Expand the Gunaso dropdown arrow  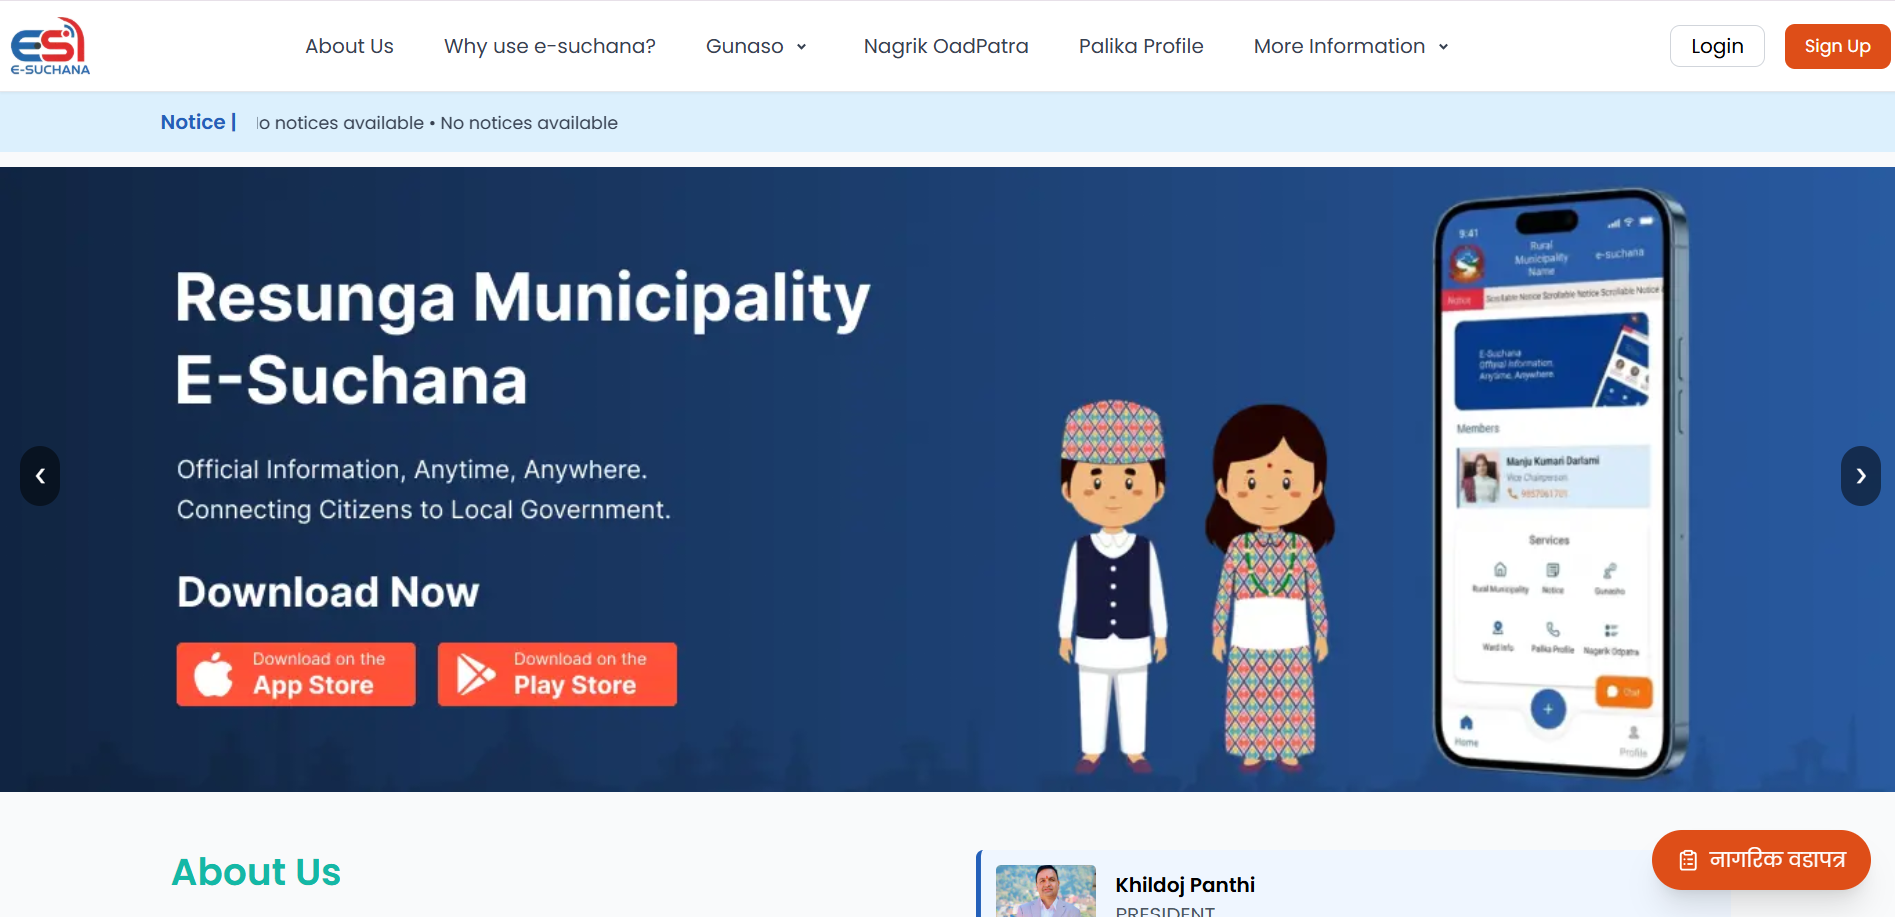point(801,47)
